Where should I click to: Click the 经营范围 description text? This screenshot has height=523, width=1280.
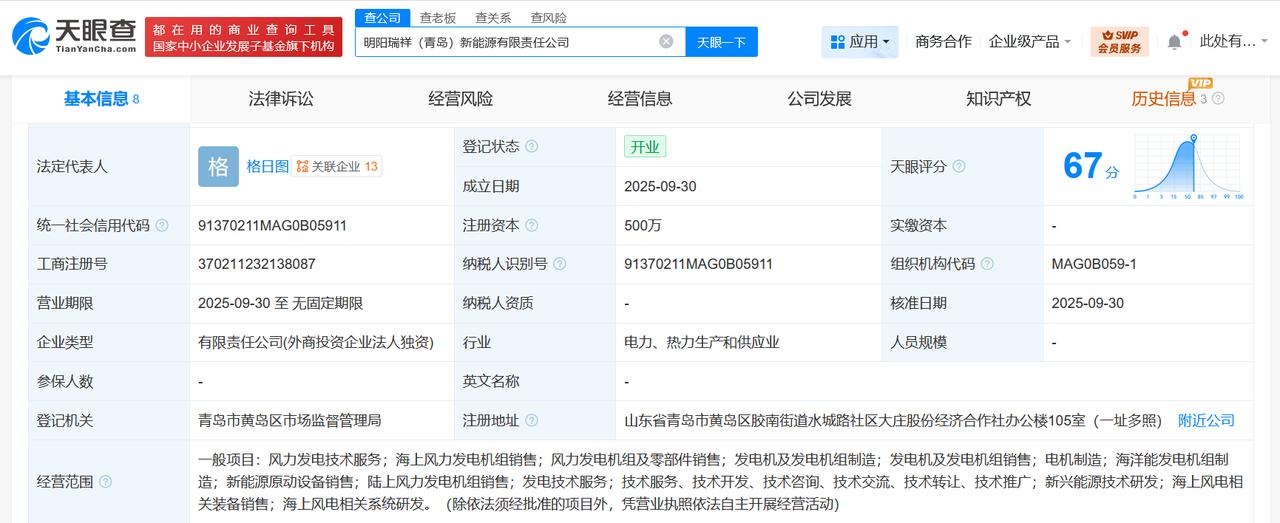(720, 482)
